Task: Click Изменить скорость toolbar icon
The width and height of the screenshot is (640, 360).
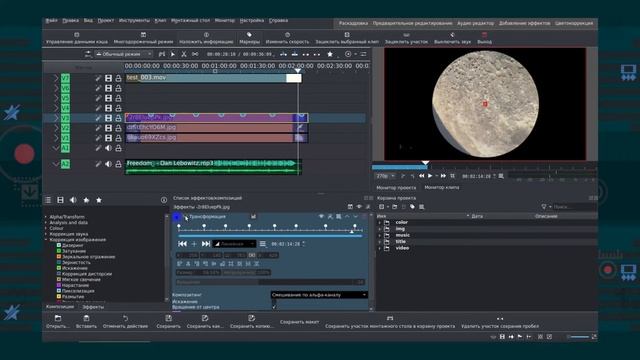Action: pyautogui.click(x=287, y=35)
